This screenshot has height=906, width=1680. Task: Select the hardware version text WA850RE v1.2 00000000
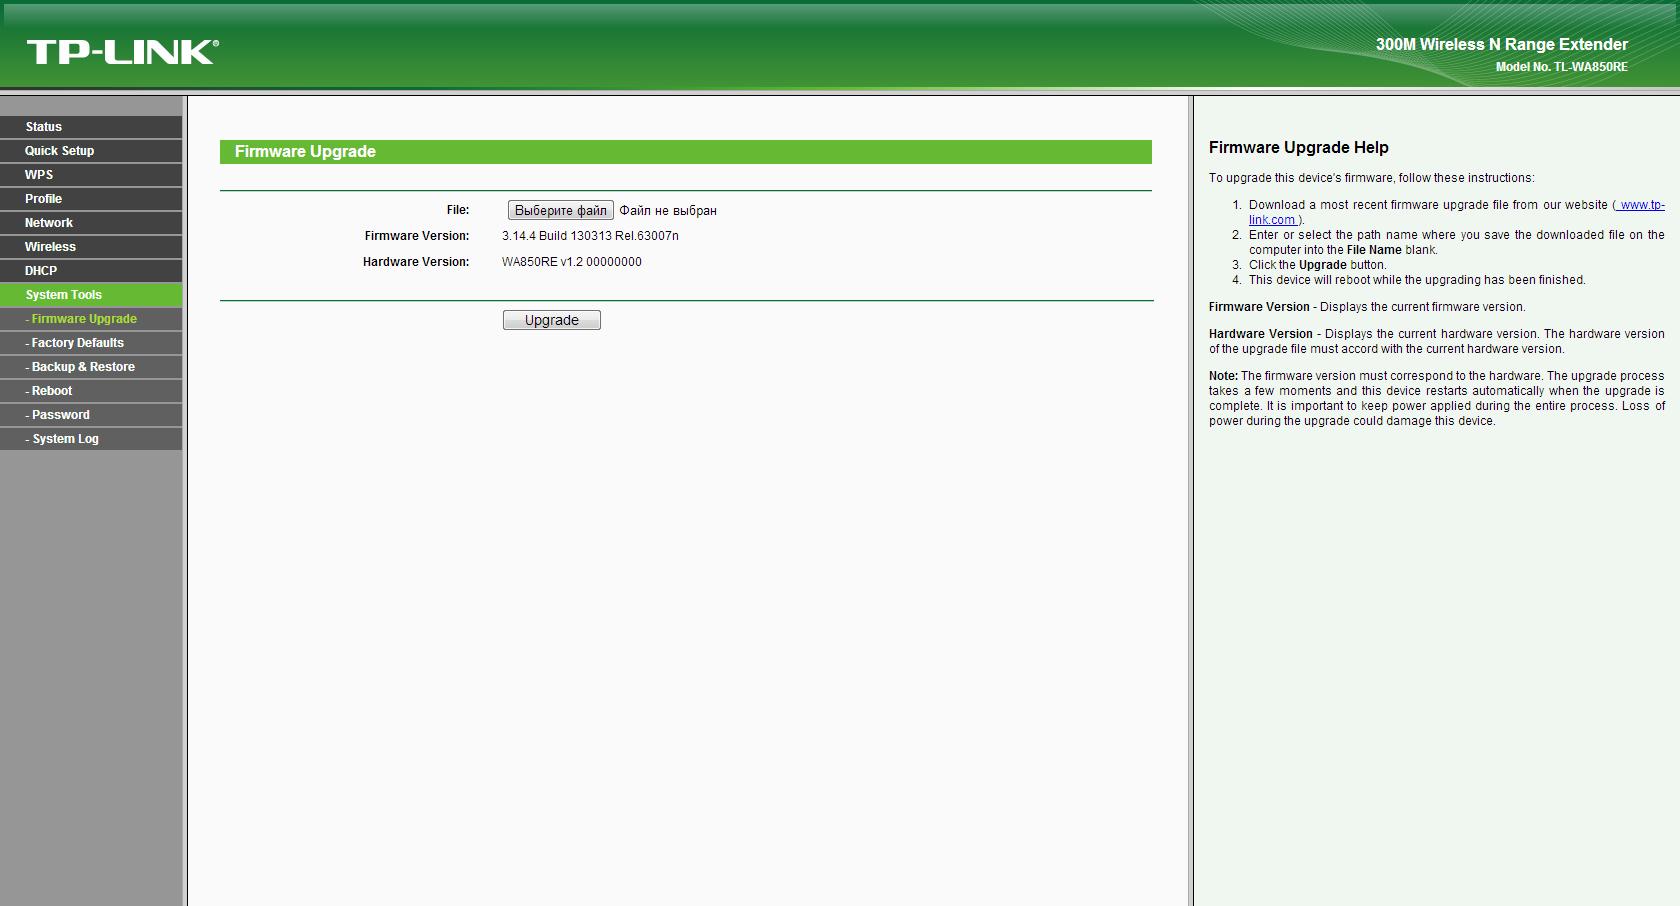click(x=572, y=262)
